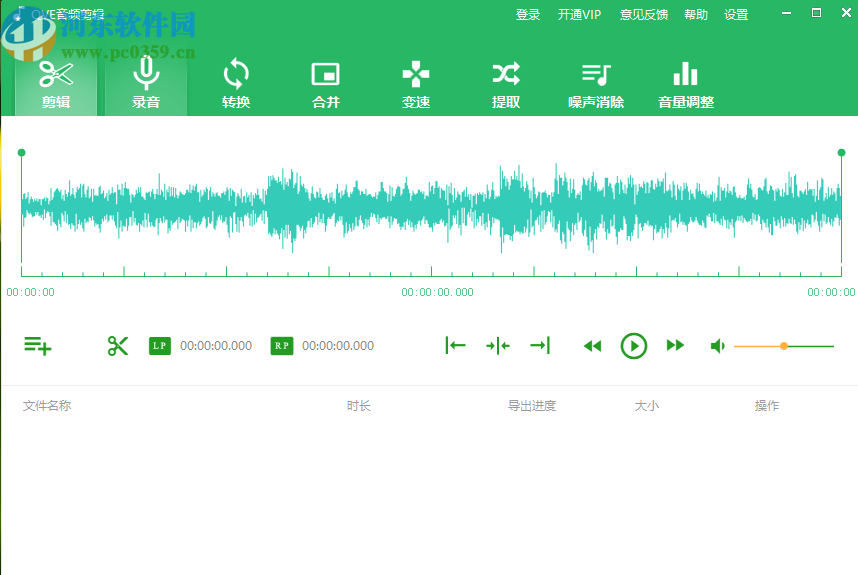Click the 导出进度 column header

click(532, 405)
